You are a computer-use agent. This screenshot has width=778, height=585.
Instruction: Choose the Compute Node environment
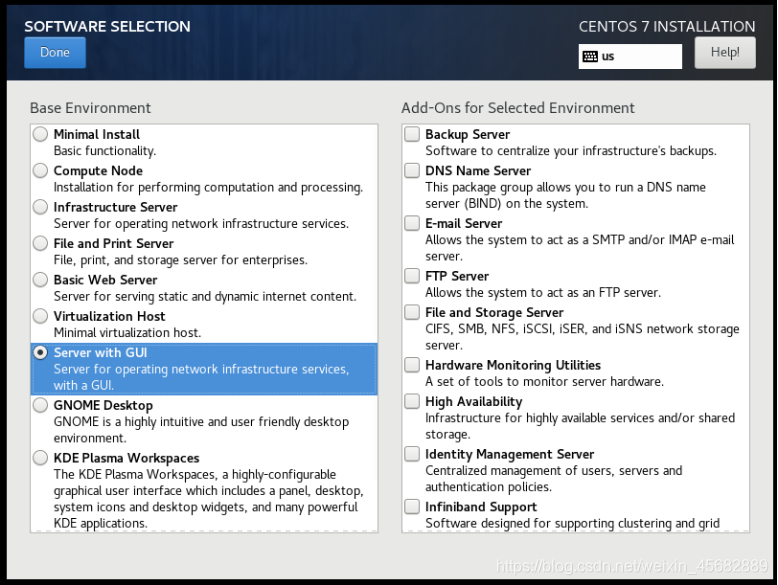pyautogui.click(x=40, y=170)
